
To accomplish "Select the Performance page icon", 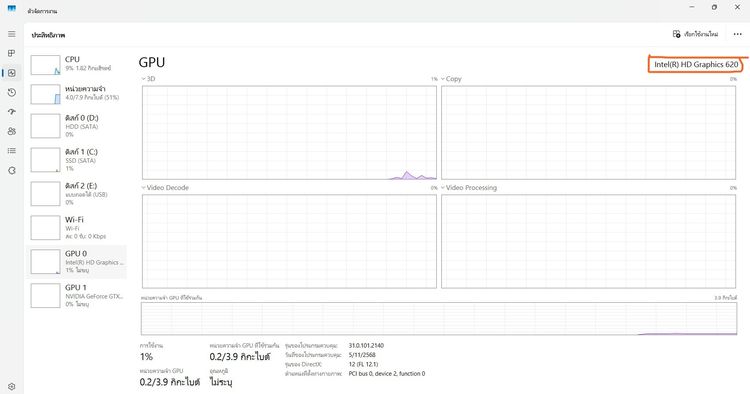I will pyautogui.click(x=11, y=73).
